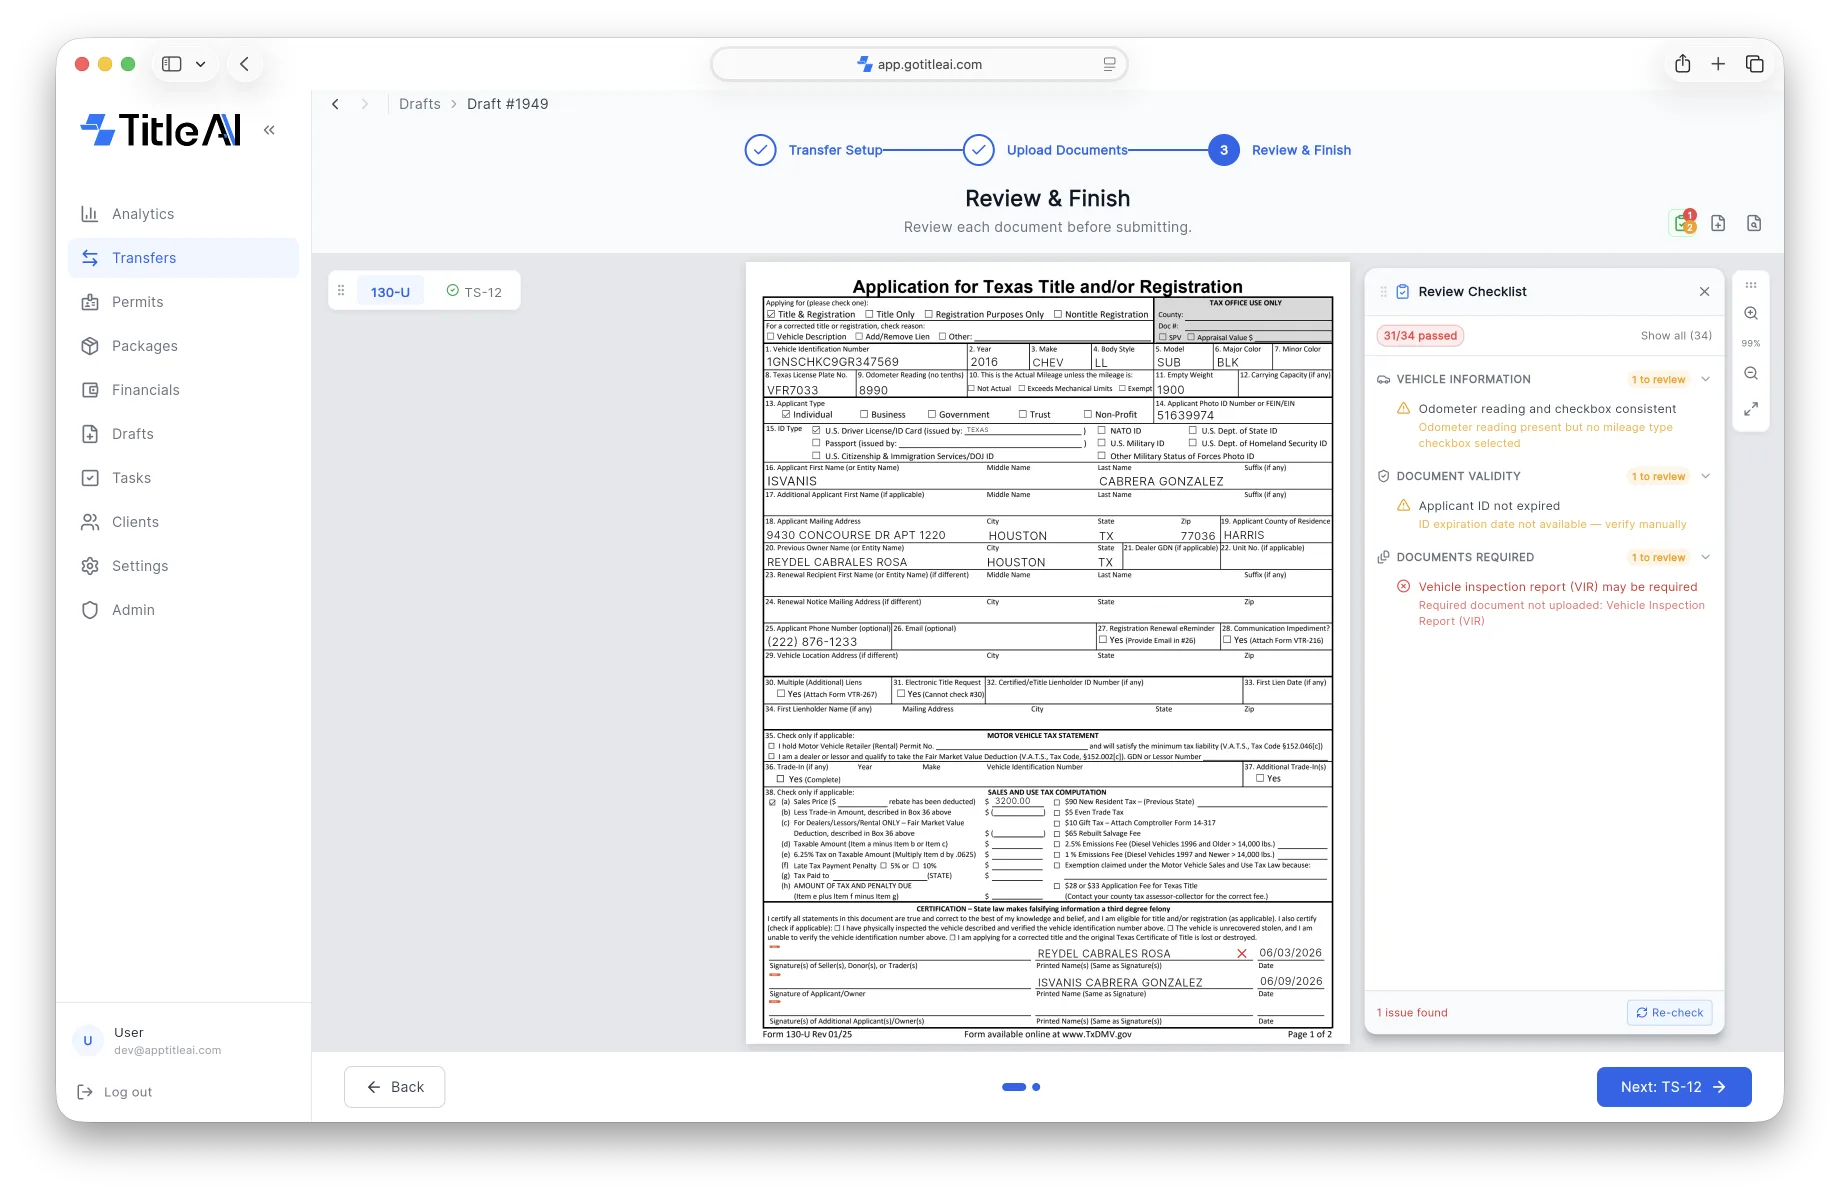Click the 31/34 passed badge

tap(1420, 336)
